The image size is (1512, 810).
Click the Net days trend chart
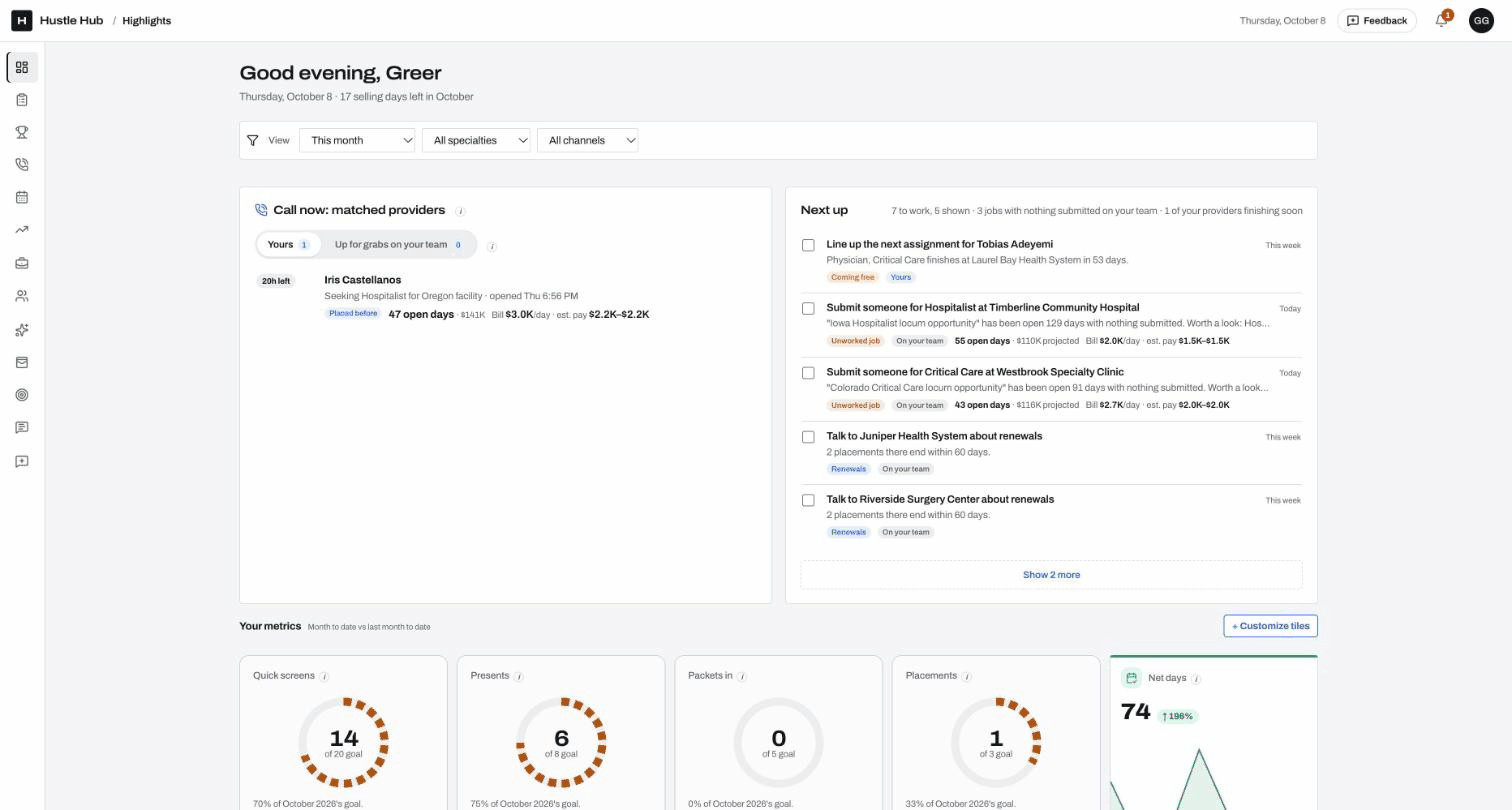(x=1213, y=777)
